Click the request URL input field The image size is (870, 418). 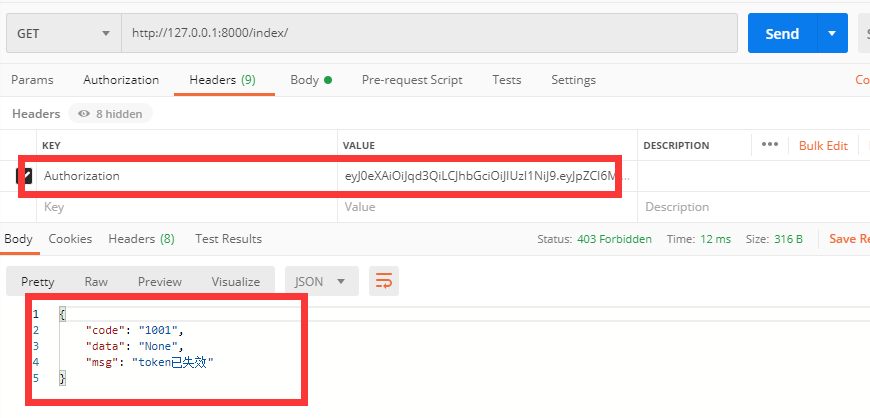pyautogui.click(x=430, y=33)
